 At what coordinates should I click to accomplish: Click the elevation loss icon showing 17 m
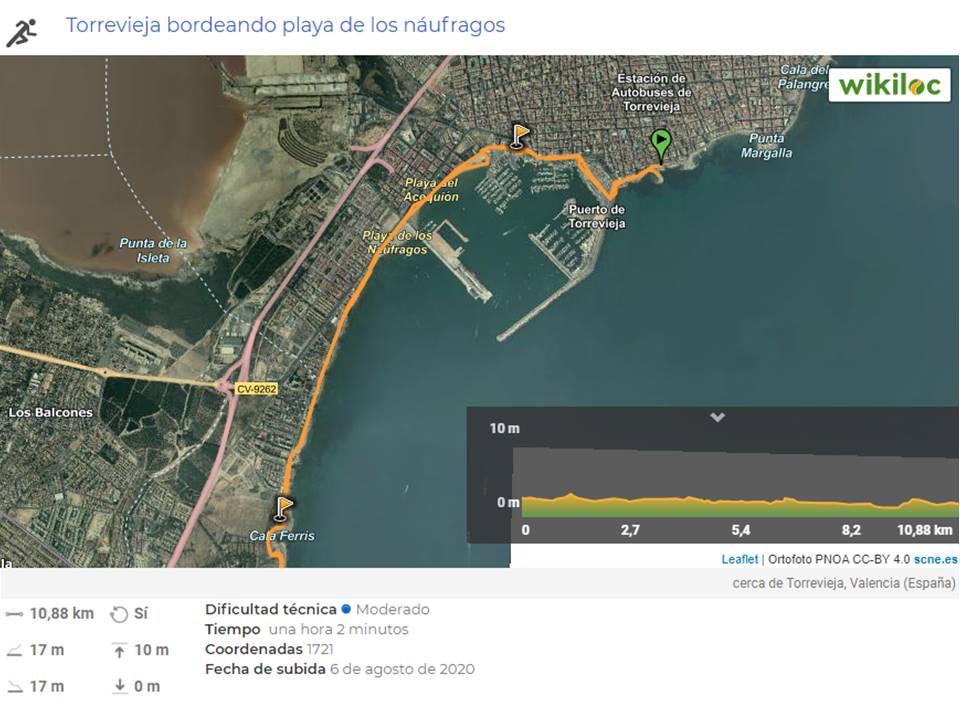pos(14,686)
